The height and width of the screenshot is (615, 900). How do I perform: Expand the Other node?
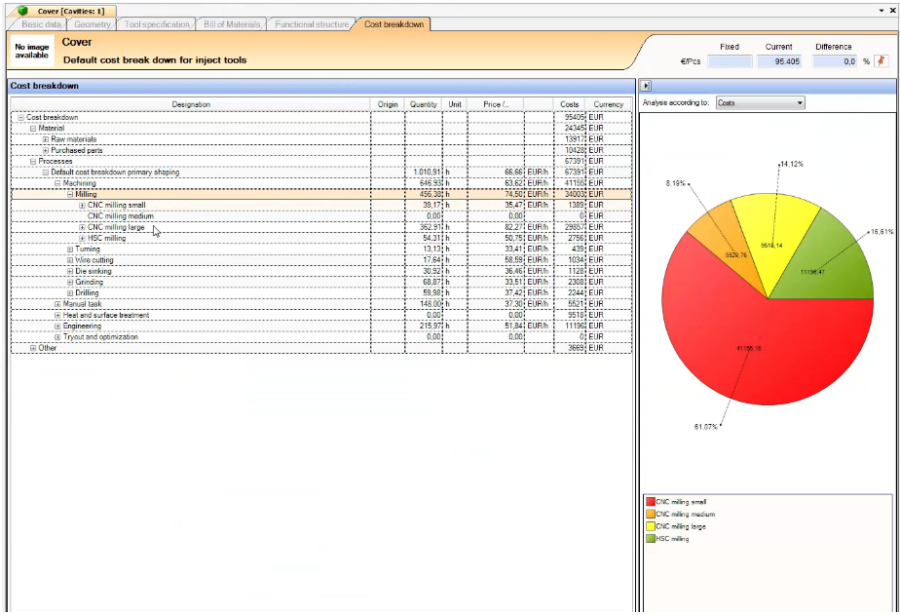pos(31,347)
